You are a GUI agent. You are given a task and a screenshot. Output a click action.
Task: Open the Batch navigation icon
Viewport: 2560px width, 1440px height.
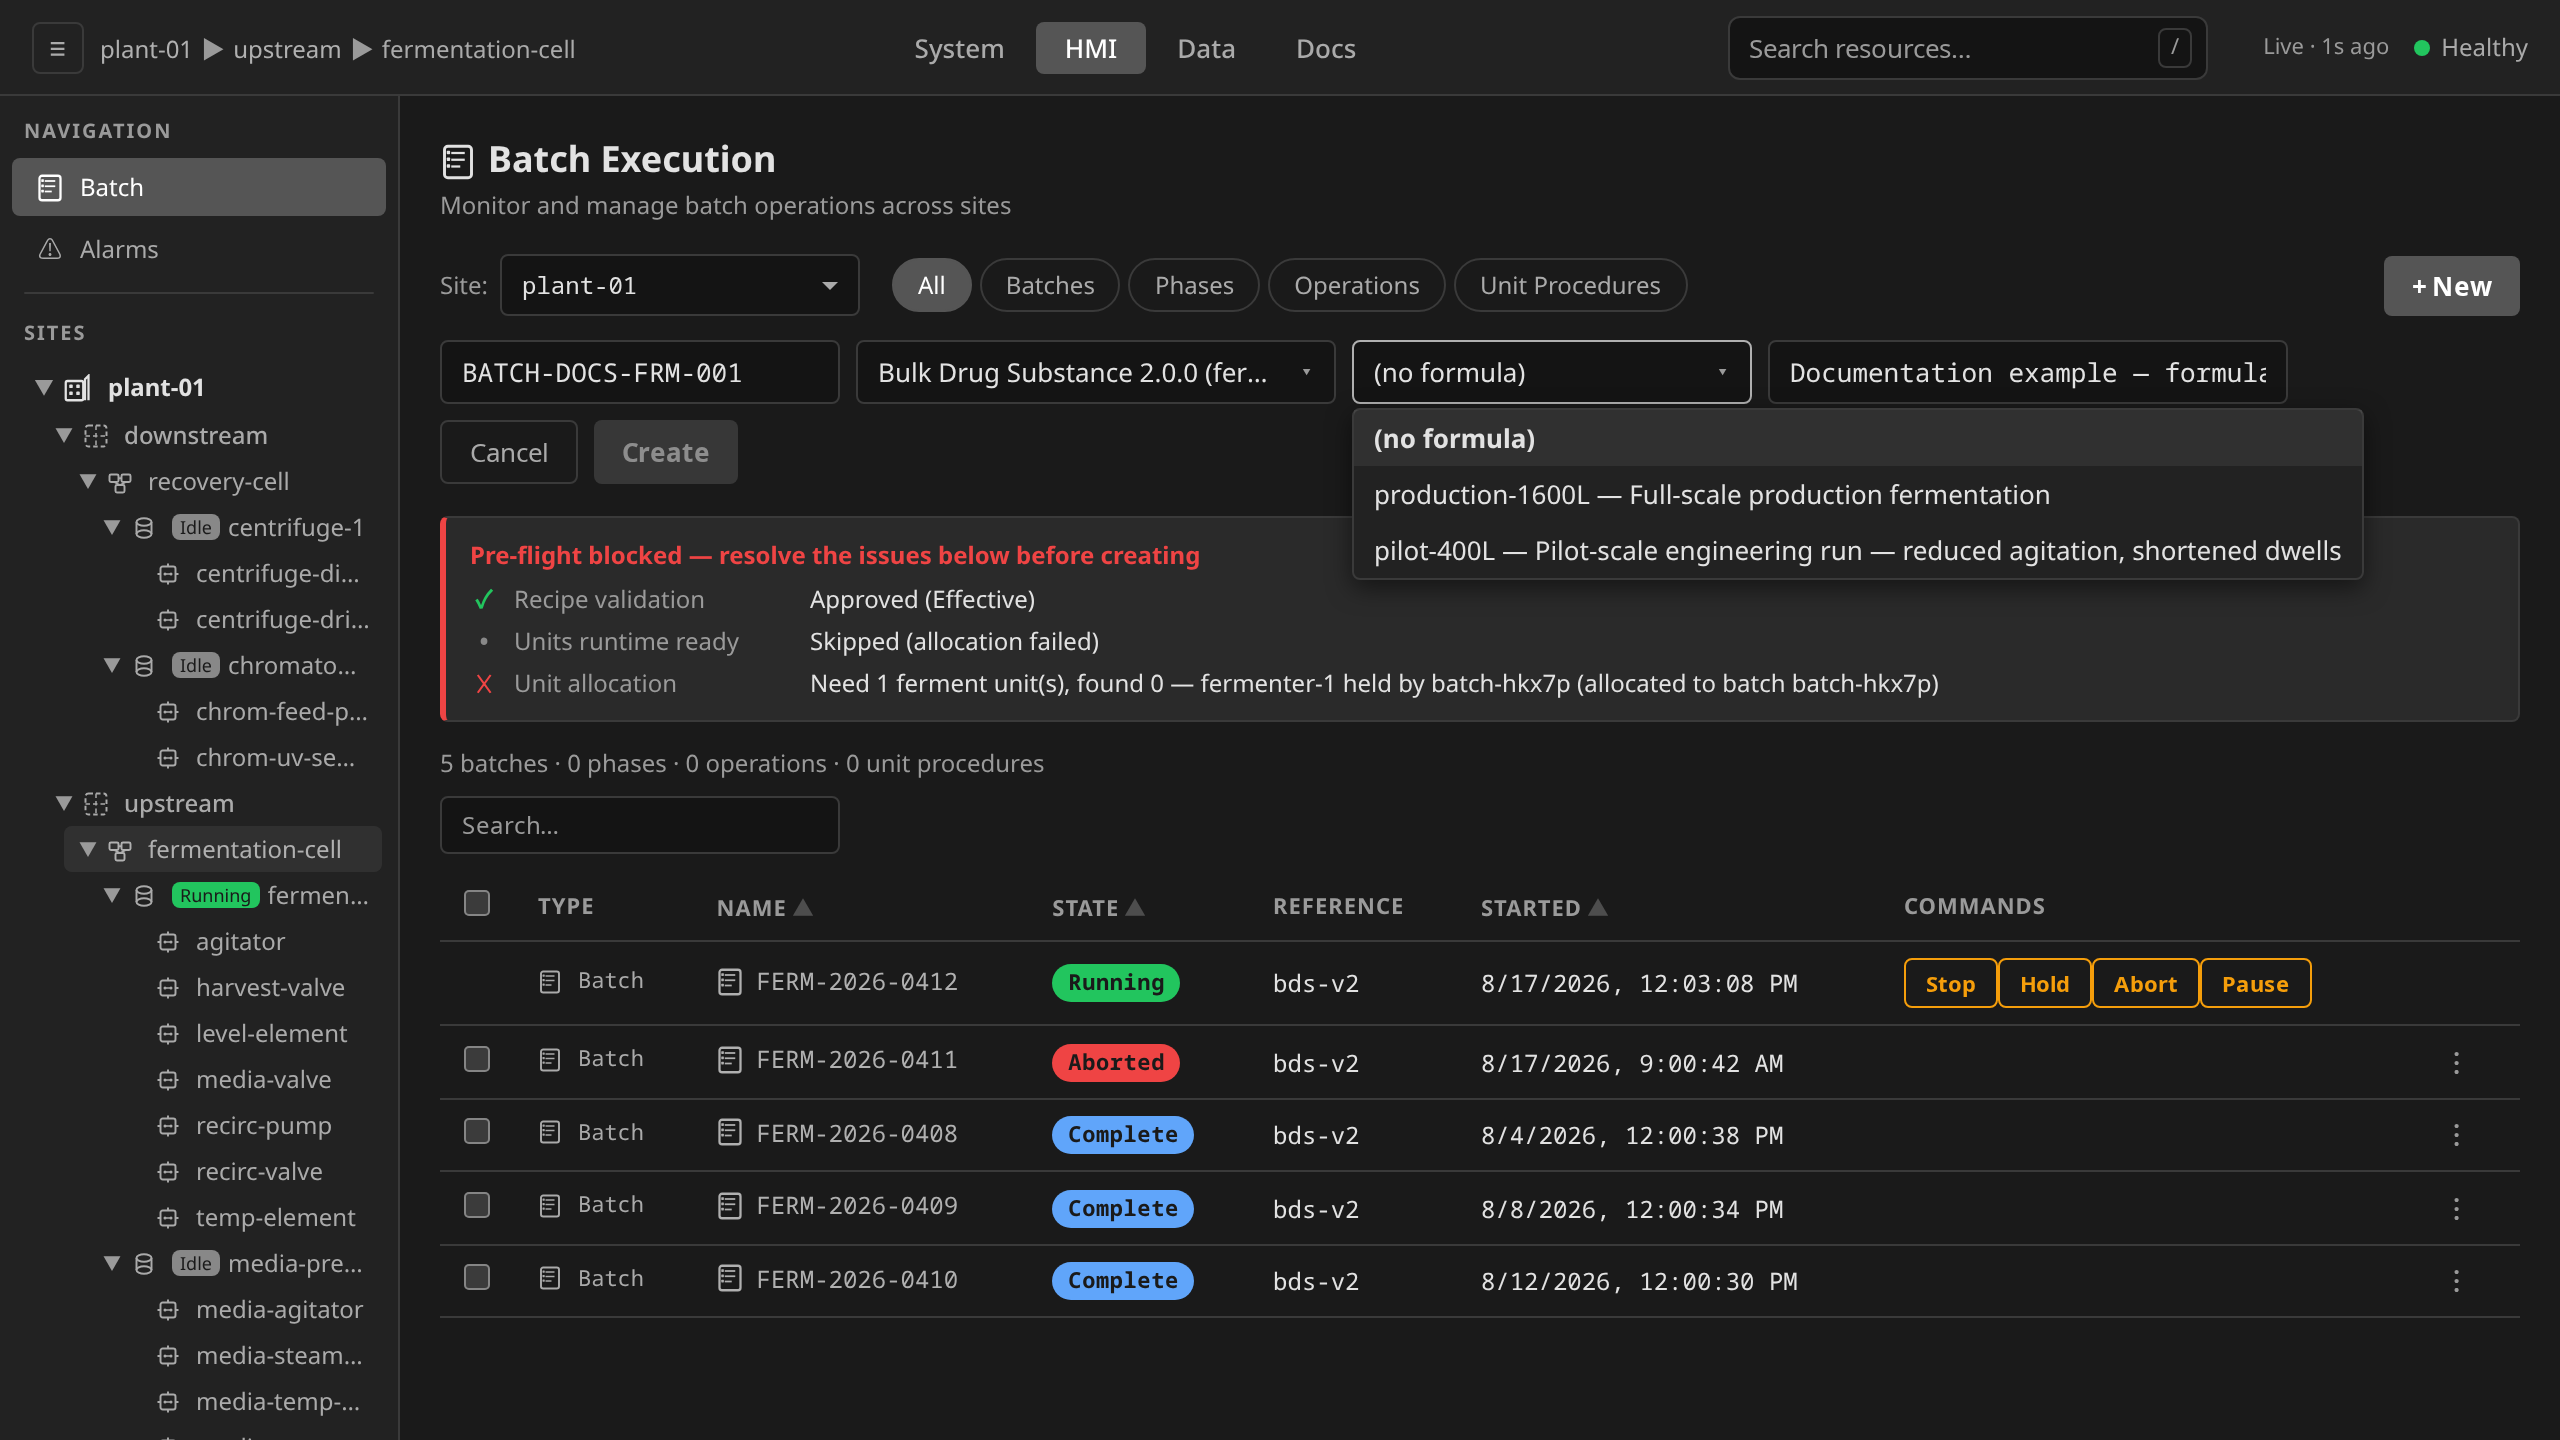click(x=50, y=187)
